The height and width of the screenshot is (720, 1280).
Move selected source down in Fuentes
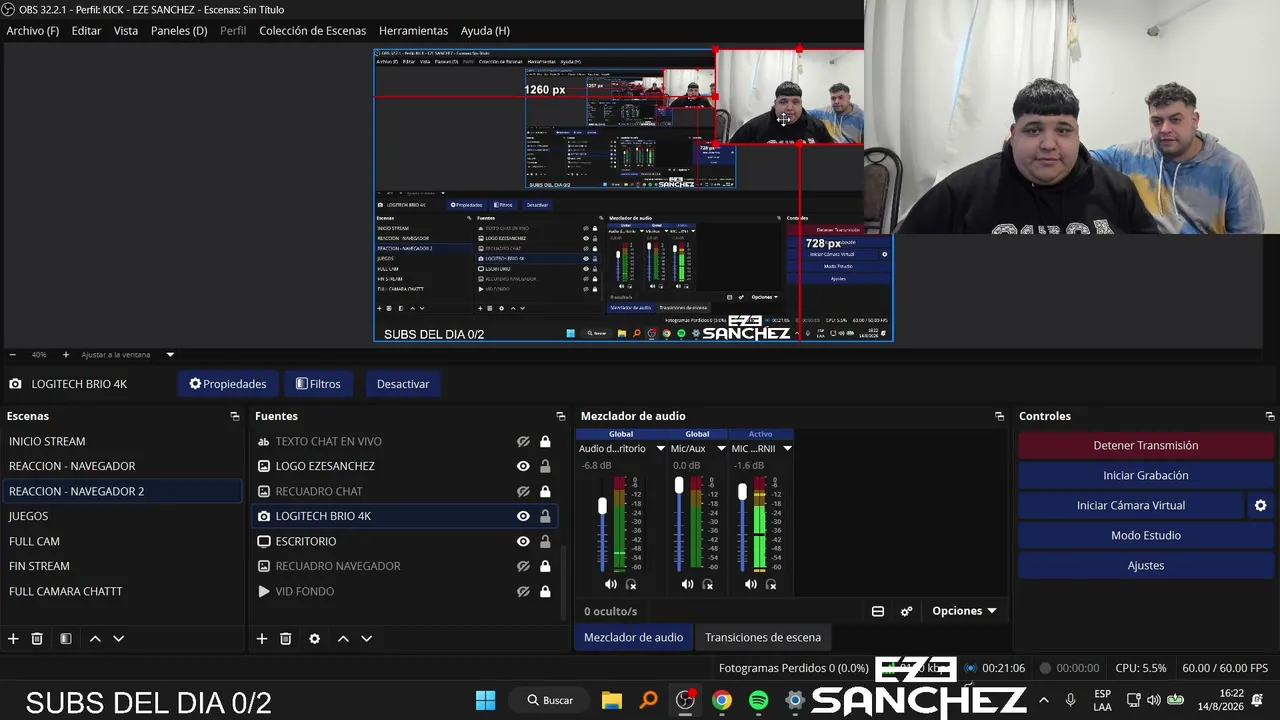tap(366, 638)
